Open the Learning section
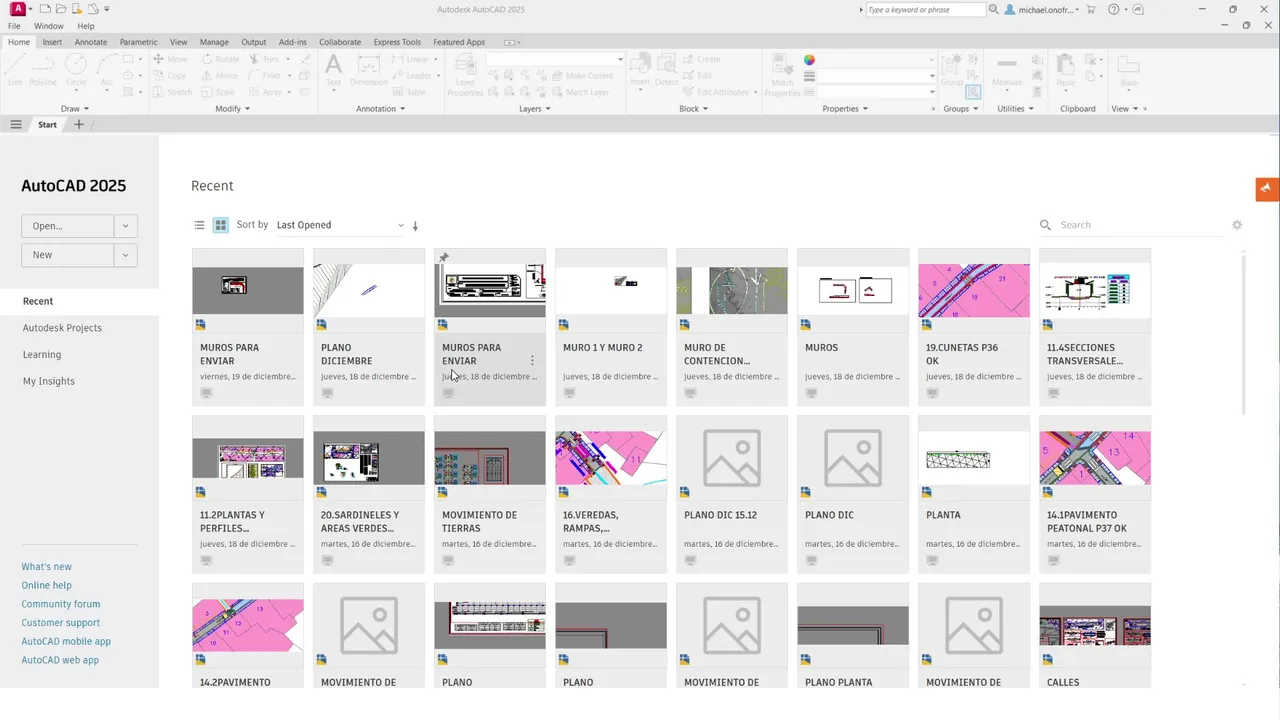Screen dimensions: 1280x720 pos(42,354)
